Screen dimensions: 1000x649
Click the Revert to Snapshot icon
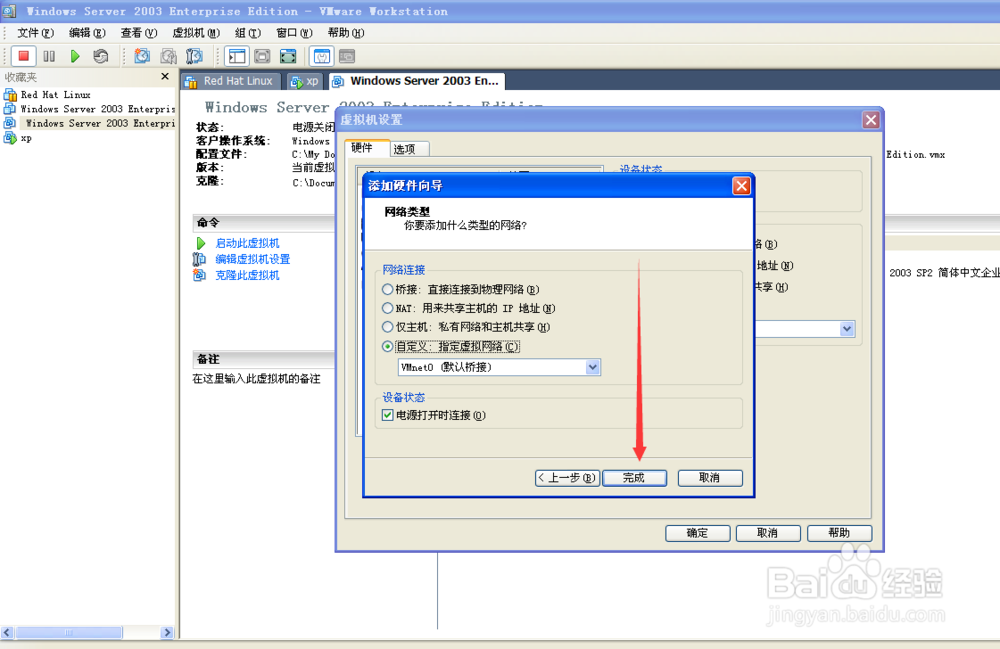point(168,56)
